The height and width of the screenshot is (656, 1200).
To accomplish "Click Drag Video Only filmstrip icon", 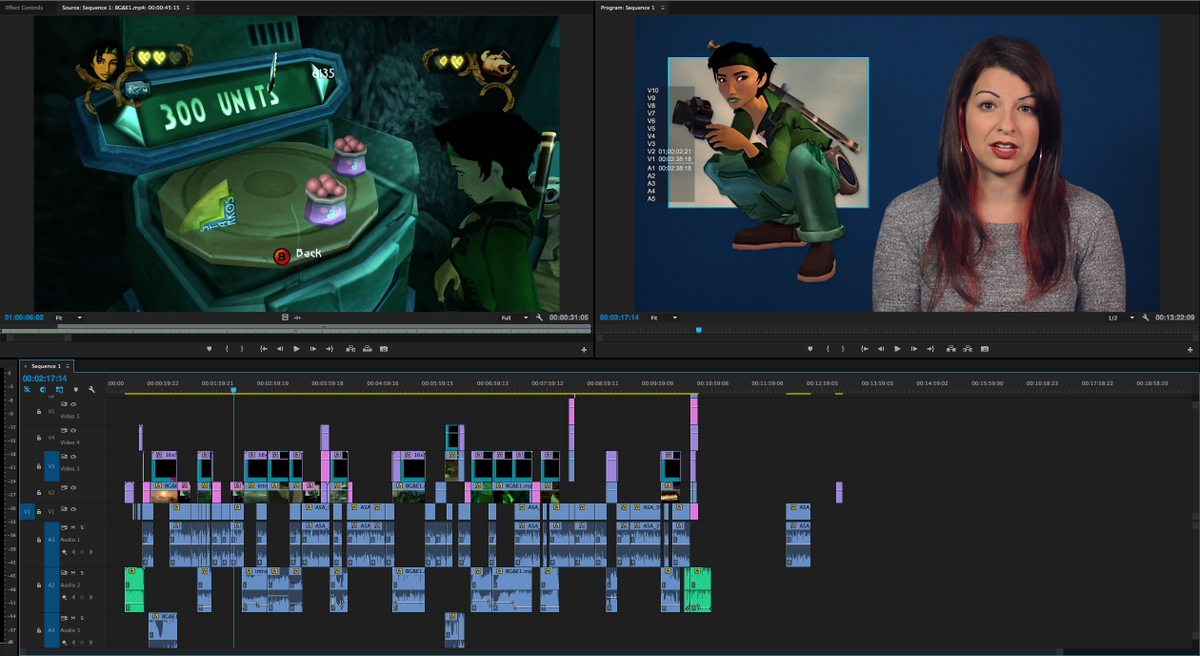I will pos(285,318).
